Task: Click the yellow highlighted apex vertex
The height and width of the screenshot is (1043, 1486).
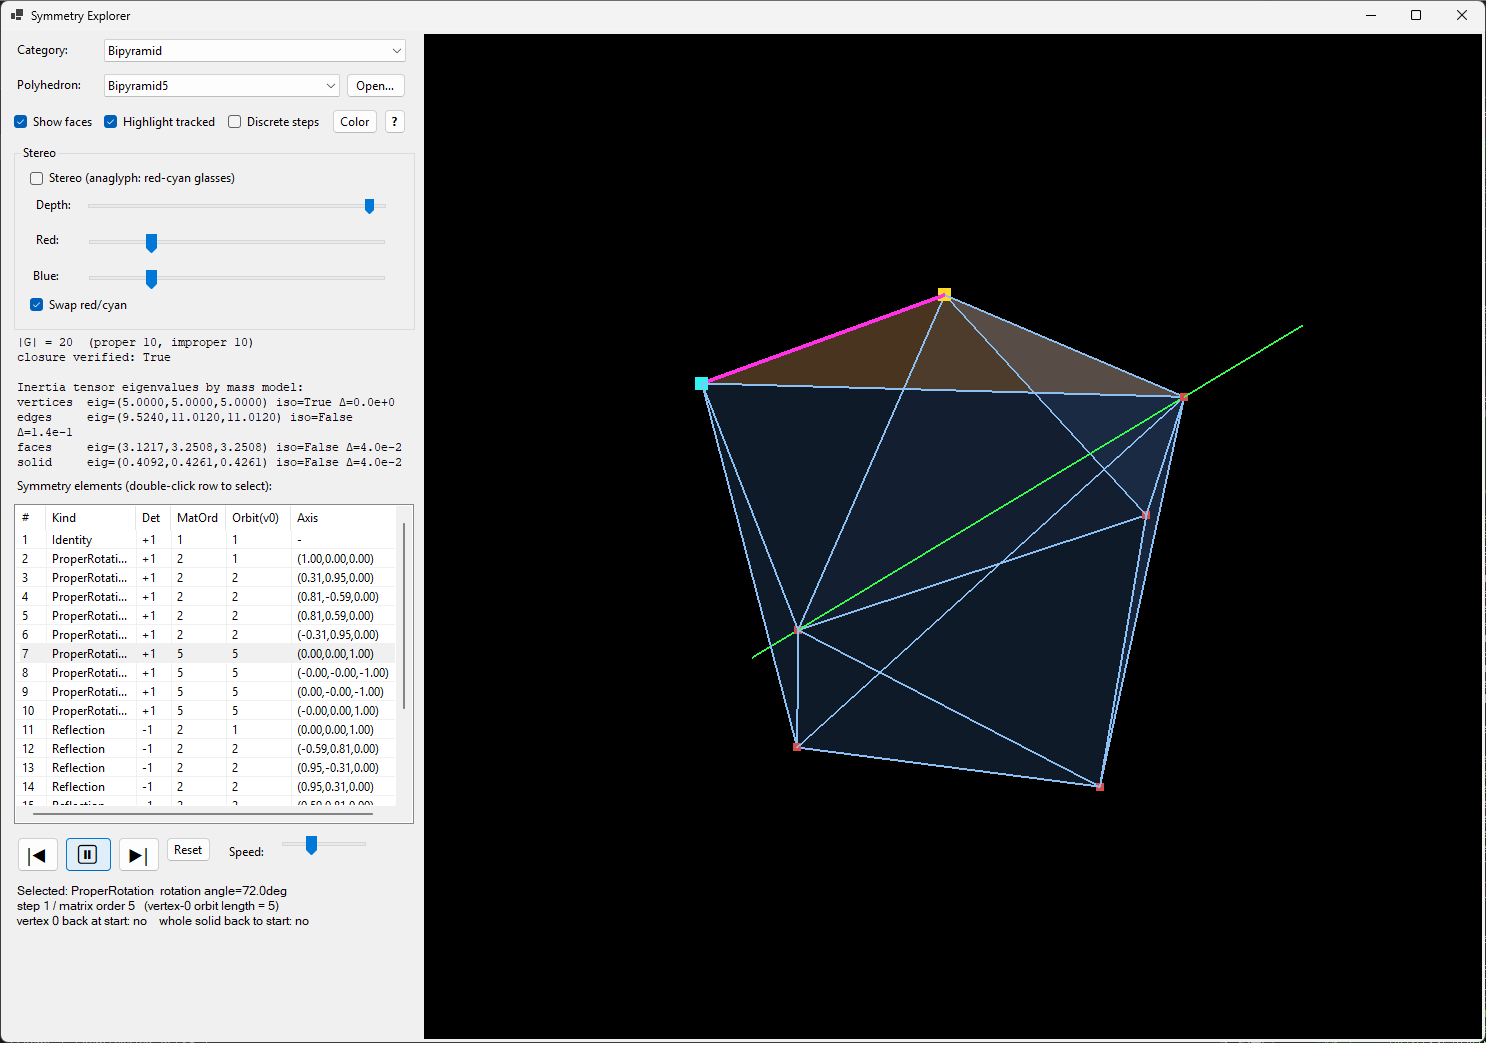Action: (944, 294)
